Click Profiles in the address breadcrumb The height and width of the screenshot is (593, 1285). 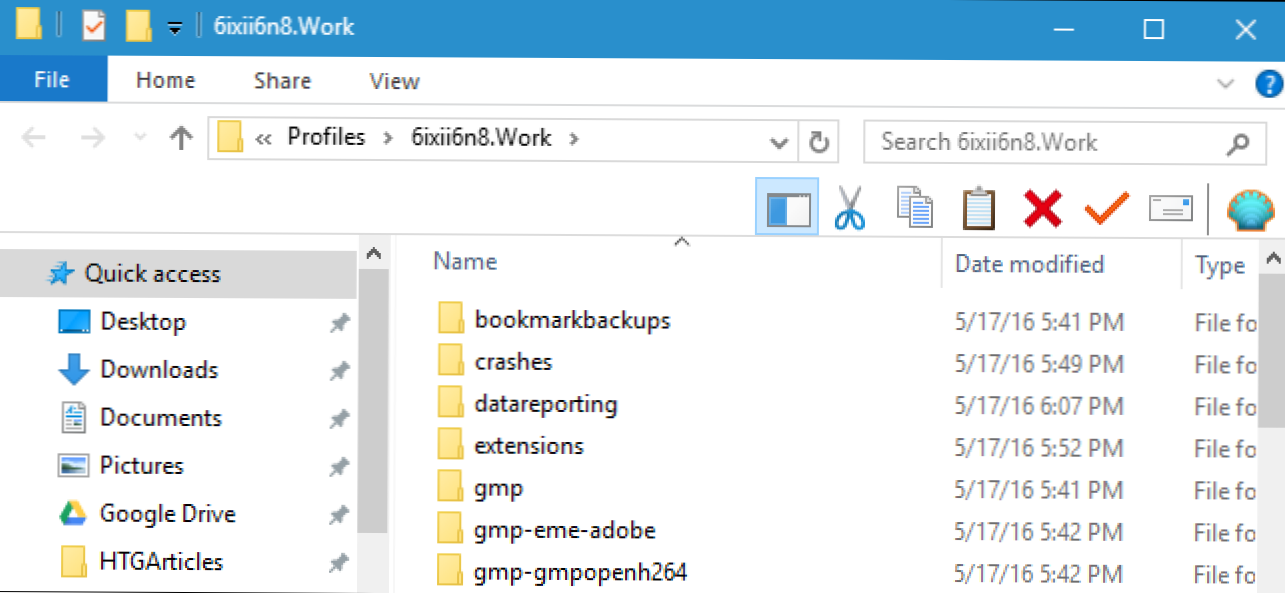click(x=326, y=137)
